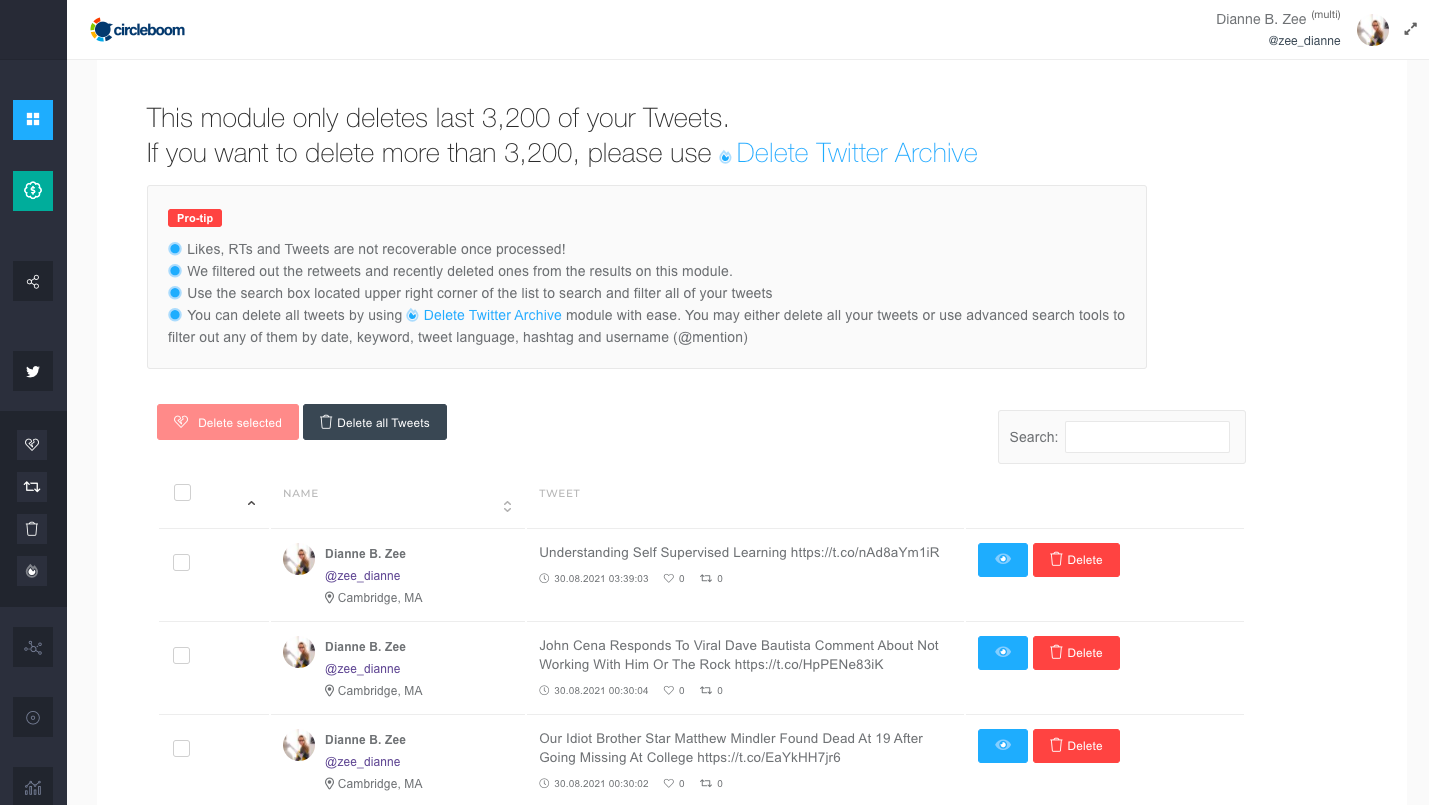This screenshot has width=1429, height=805.
Task: Open the share network sidebar icon
Action: point(33,282)
